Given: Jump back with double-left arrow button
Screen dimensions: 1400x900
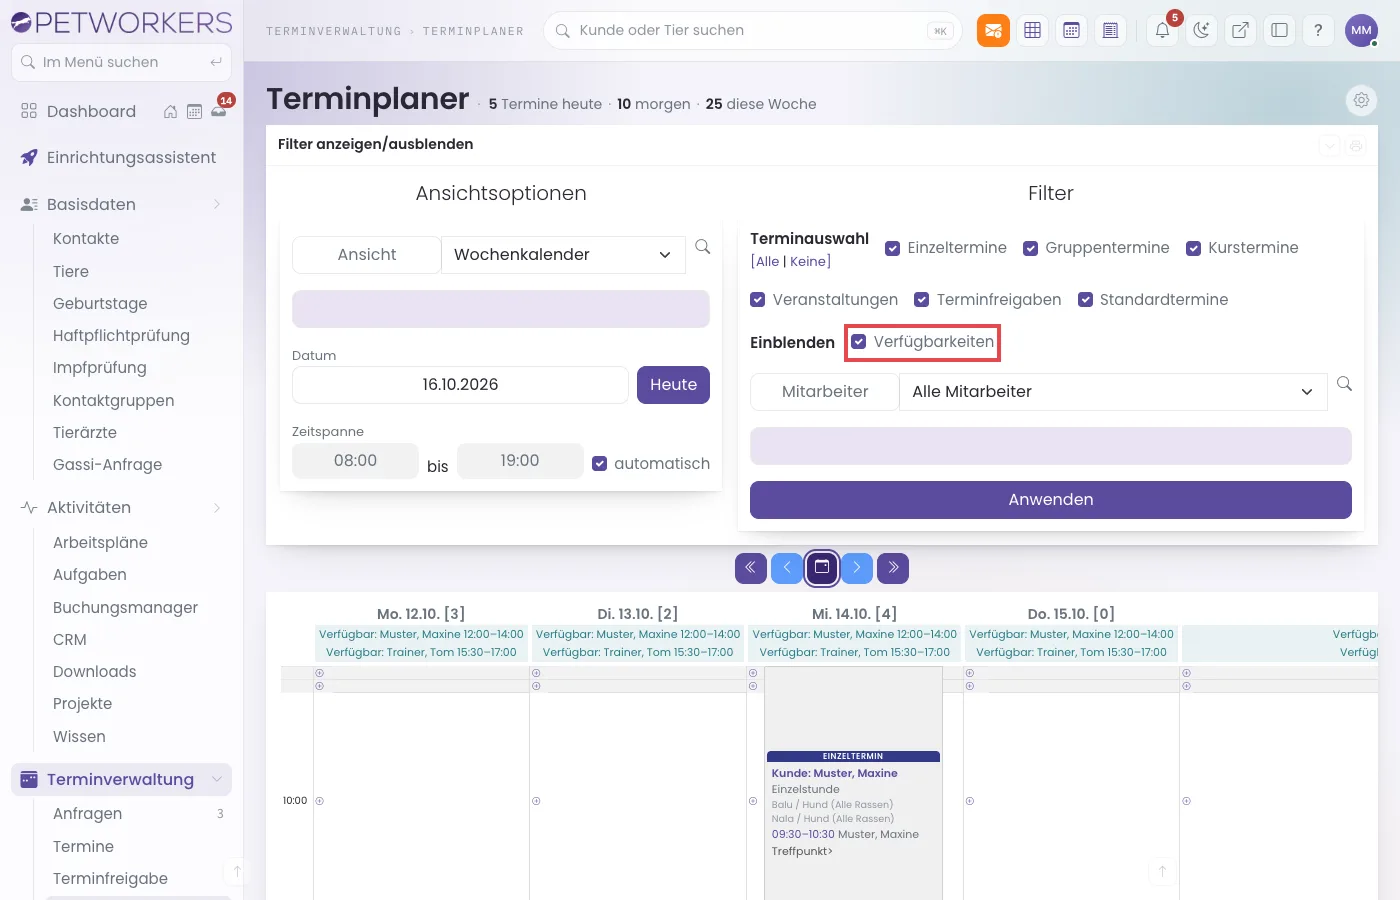Looking at the screenshot, I should tap(750, 568).
